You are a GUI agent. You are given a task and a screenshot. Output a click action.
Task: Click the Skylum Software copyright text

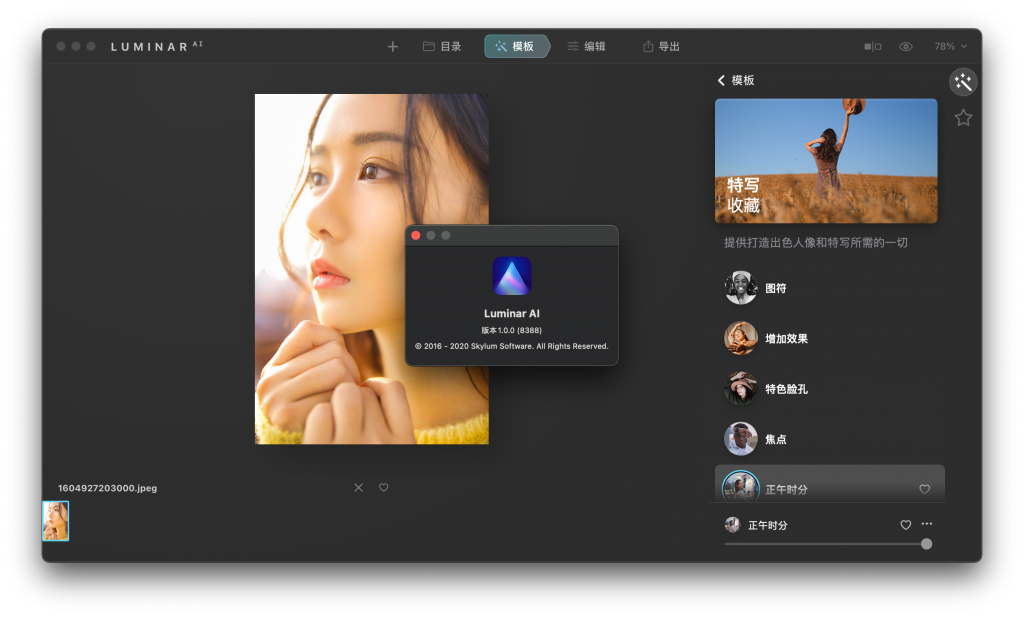(x=511, y=346)
